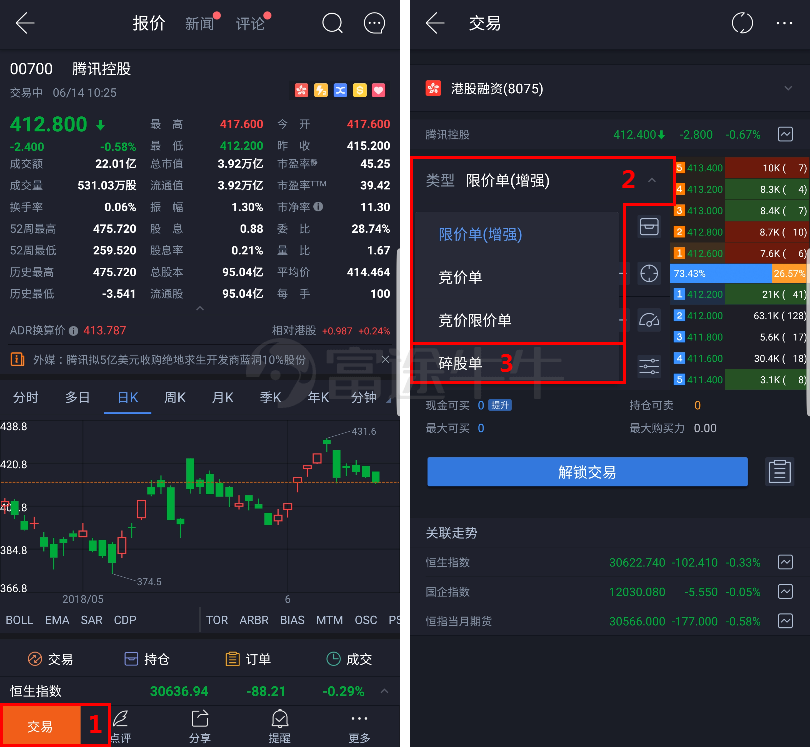Enable the BOLL indicator
The width and height of the screenshot is (810, 747).
coord(19,620)
